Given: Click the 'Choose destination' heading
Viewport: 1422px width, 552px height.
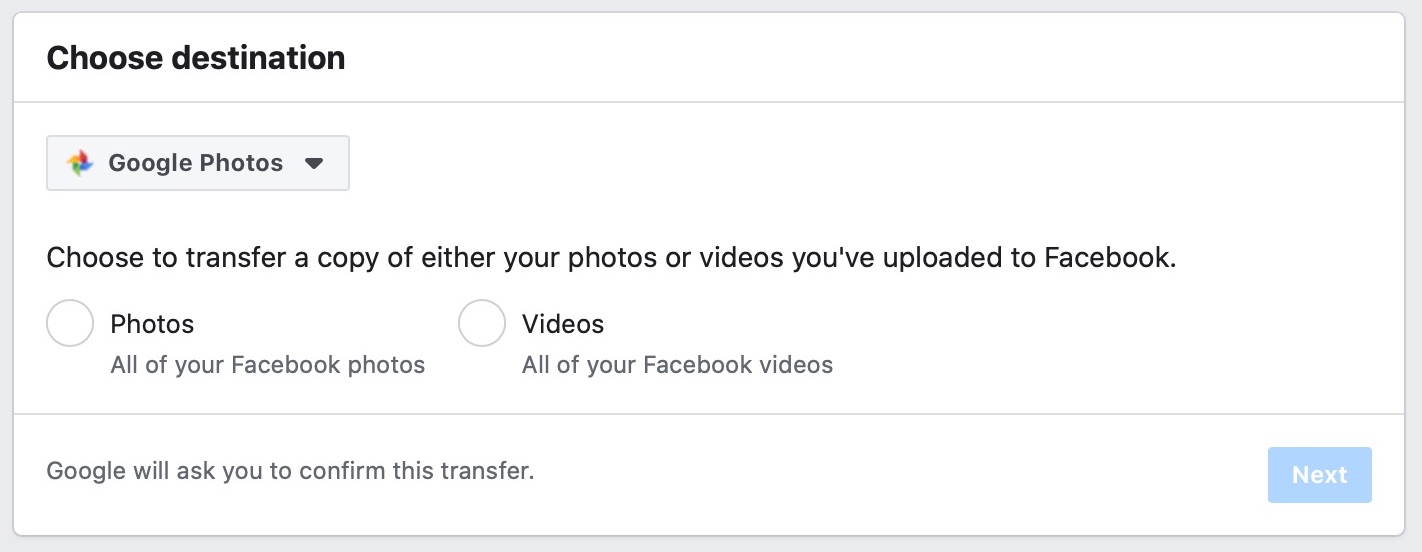Looking at the screenshot, I should 196,58.
